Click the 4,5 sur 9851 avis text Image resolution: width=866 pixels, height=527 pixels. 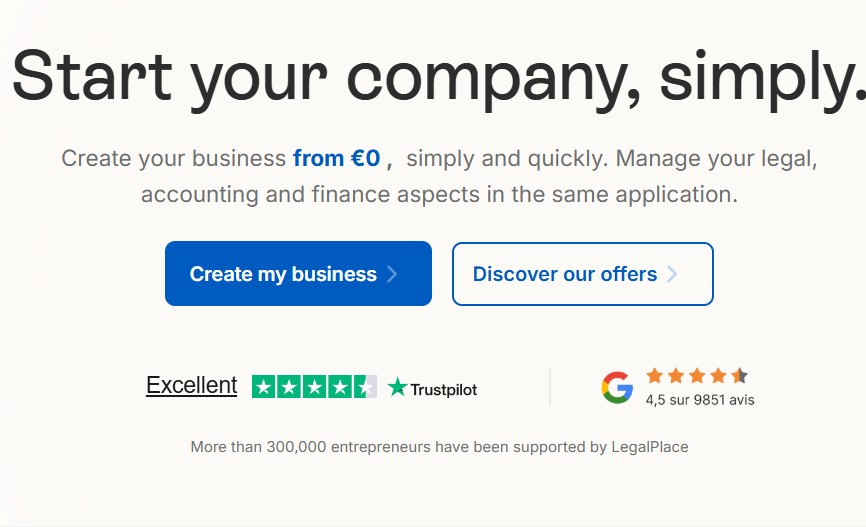coord(700,400)
